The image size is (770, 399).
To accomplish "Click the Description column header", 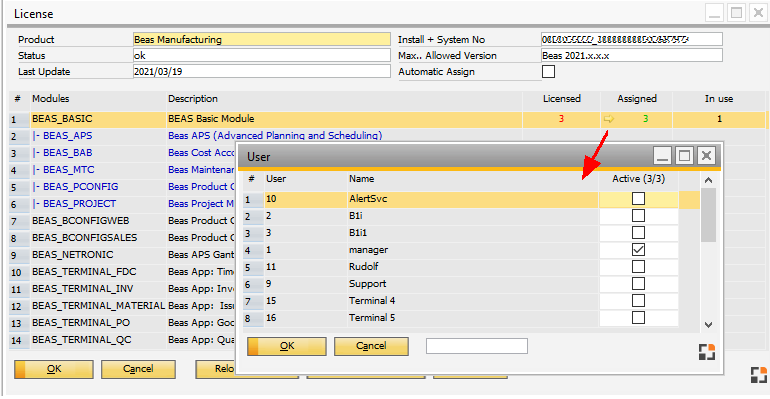I will point(344,99).
